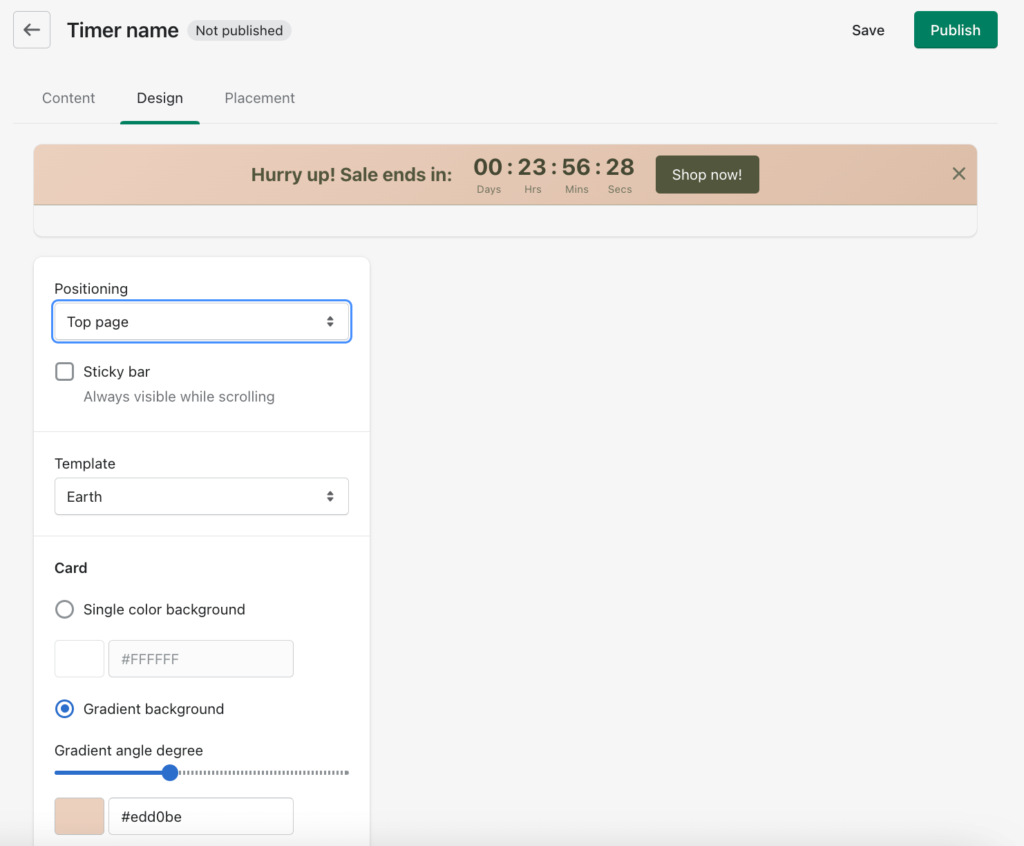
Task: Click the Gradient angle degree slider handle
Action: [170, 772]
